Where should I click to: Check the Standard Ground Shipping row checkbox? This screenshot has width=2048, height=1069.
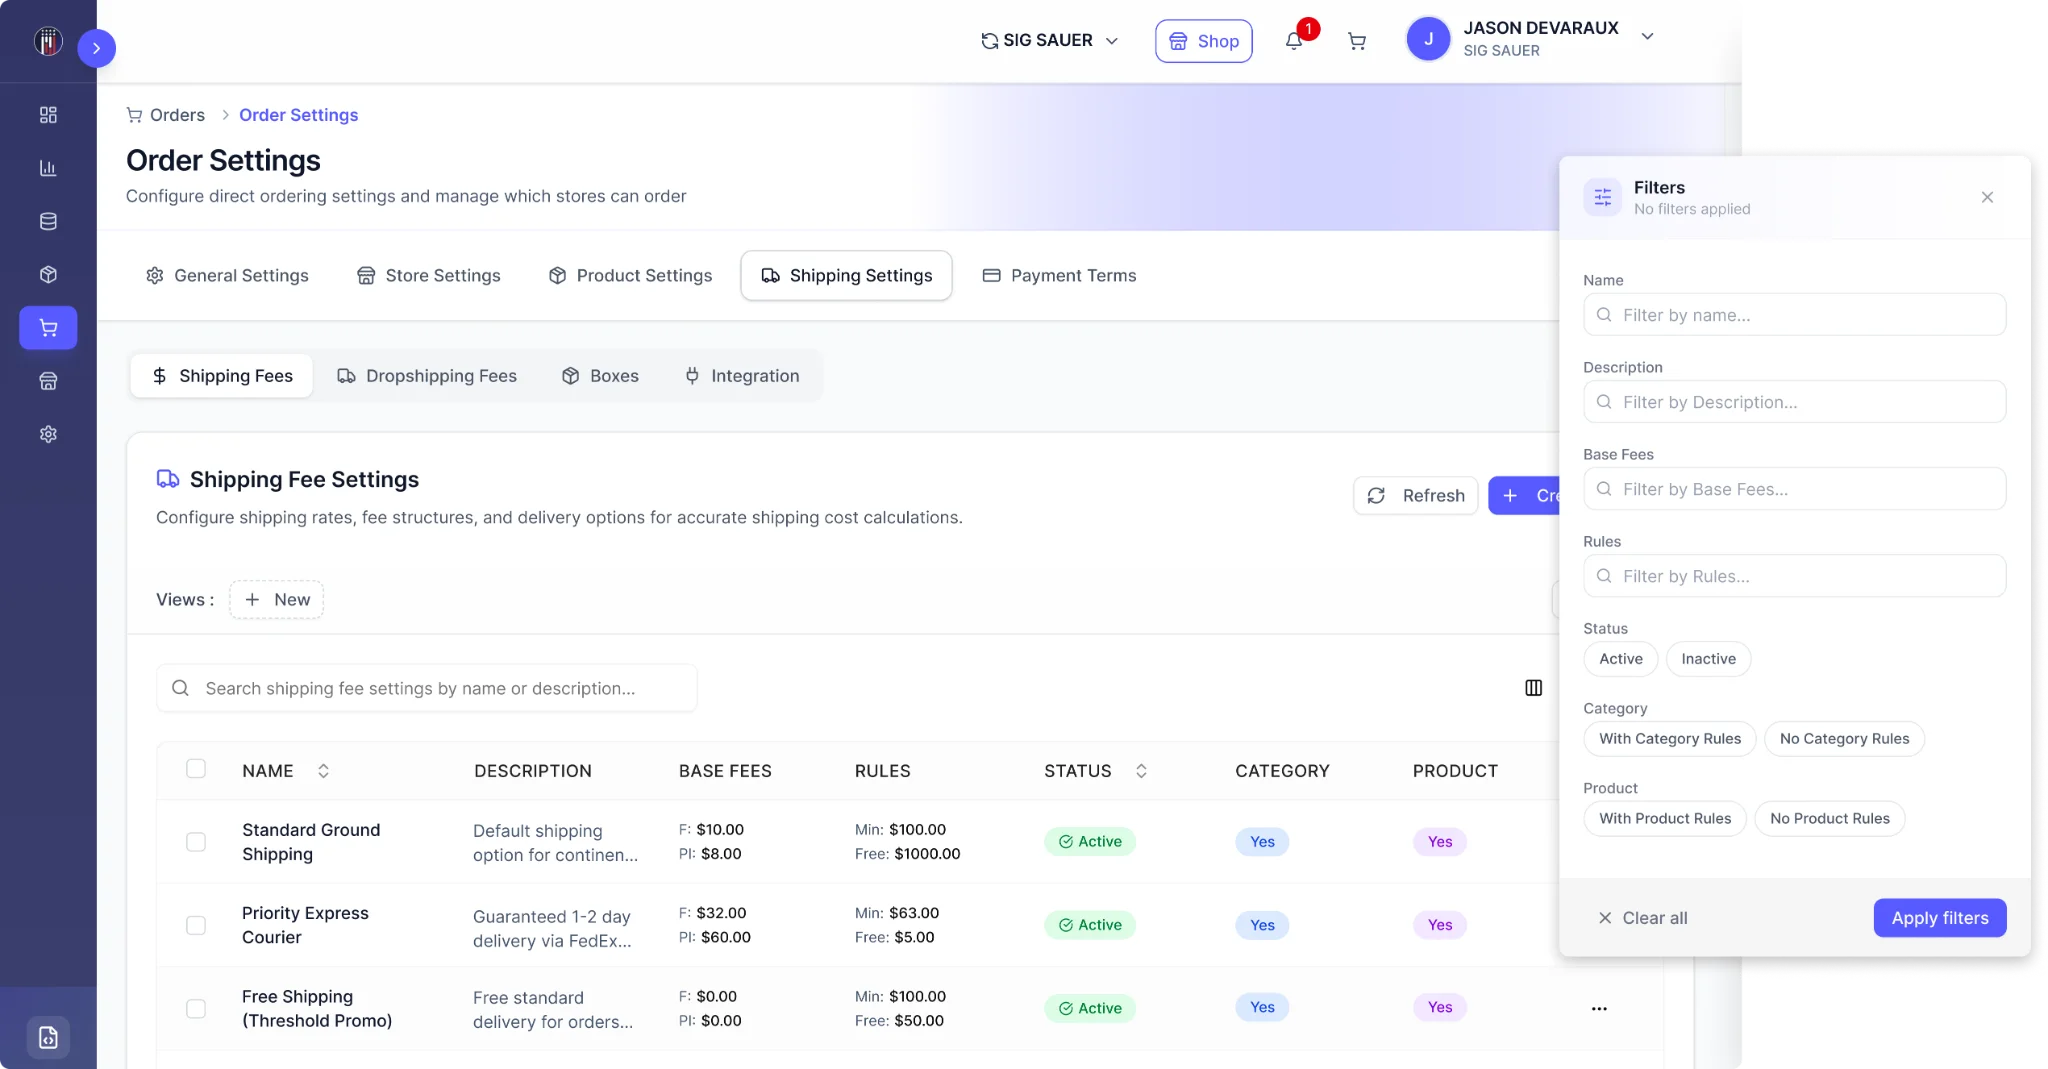(x=196, y=842)
